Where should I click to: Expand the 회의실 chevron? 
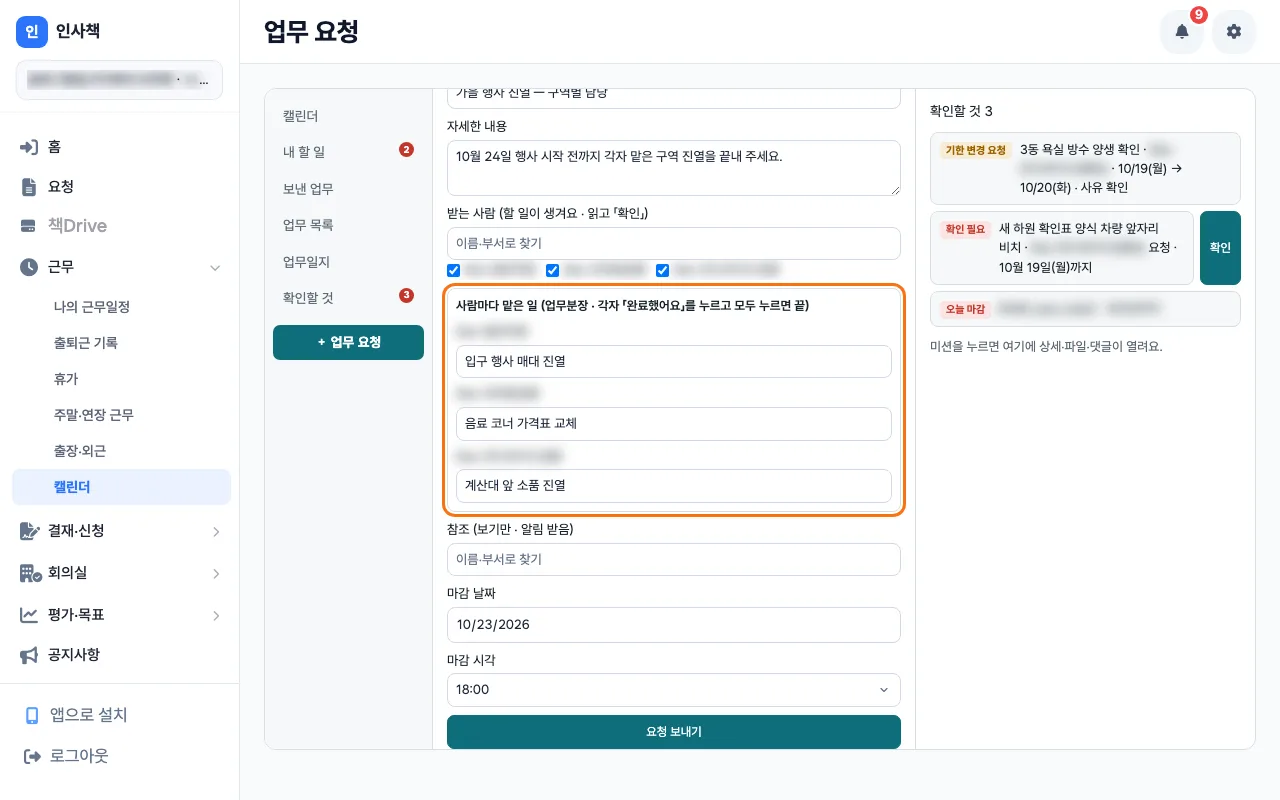pos(216,573)
